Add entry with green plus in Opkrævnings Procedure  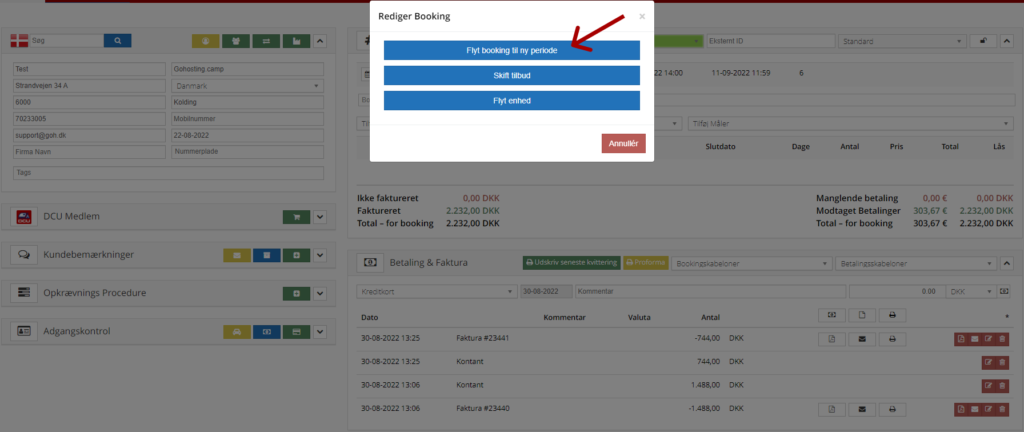tap(296, 293)
